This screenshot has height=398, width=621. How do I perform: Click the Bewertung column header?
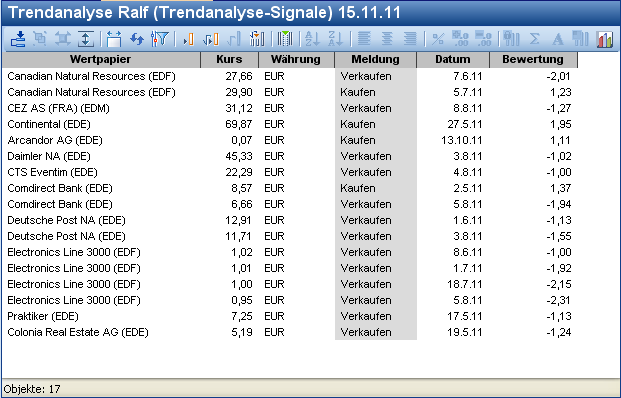(533, 59)
